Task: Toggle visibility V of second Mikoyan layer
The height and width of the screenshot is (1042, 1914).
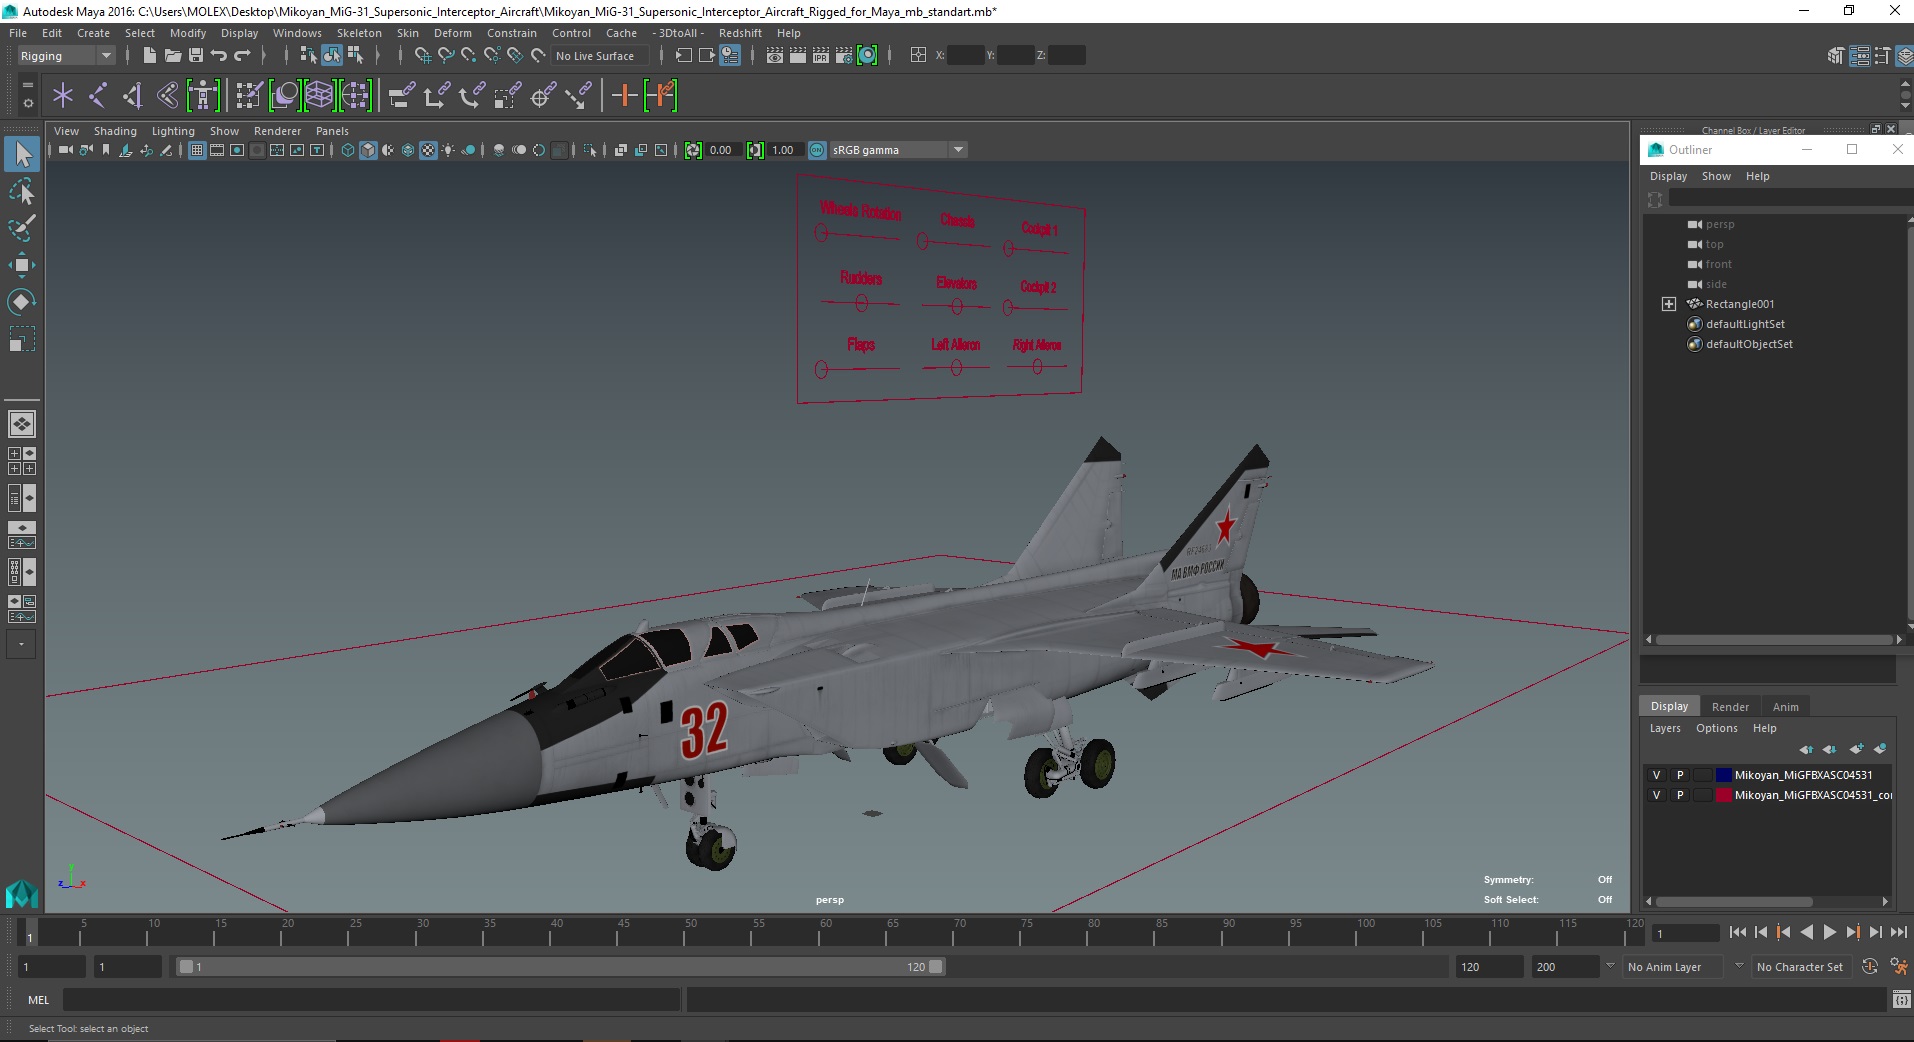Action: point(1656,795)
